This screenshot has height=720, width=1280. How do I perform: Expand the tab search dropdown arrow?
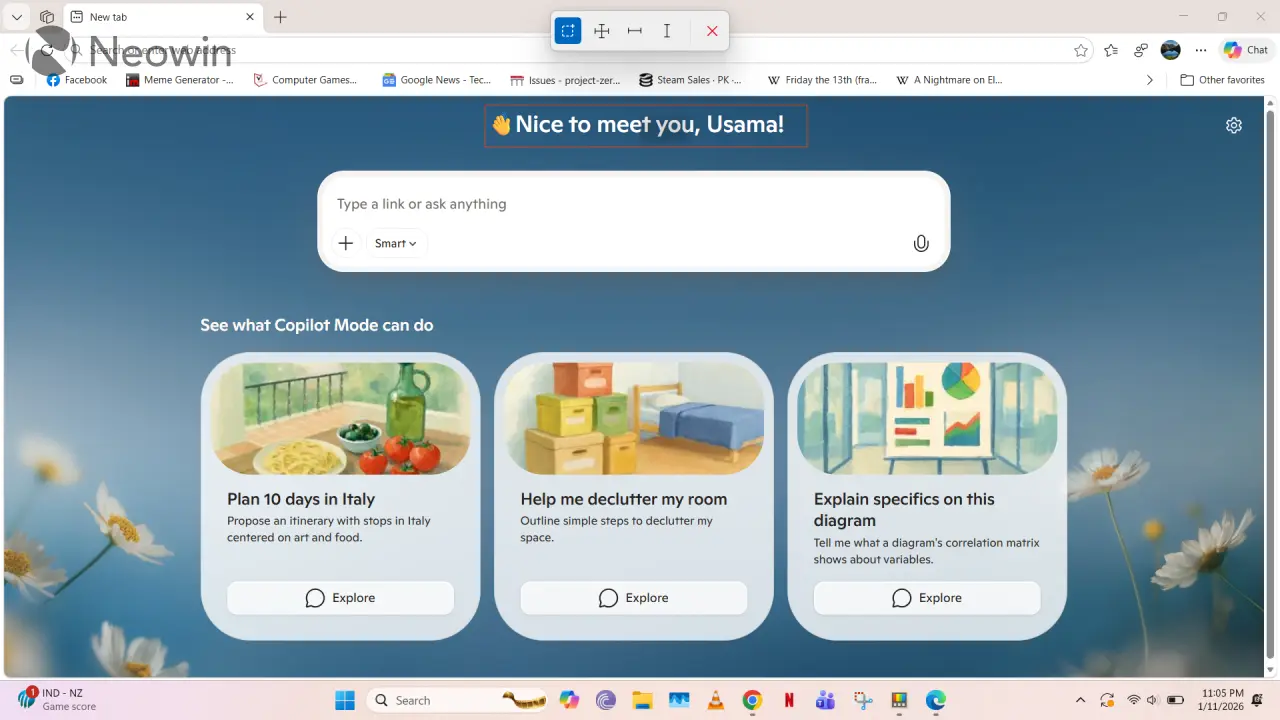click(x=17, y=17)
